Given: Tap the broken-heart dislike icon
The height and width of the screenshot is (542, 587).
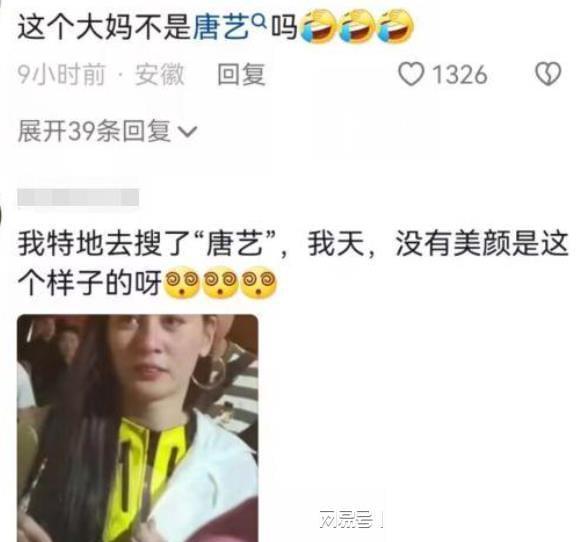Looking at the screenshot, I should [548, 74].
